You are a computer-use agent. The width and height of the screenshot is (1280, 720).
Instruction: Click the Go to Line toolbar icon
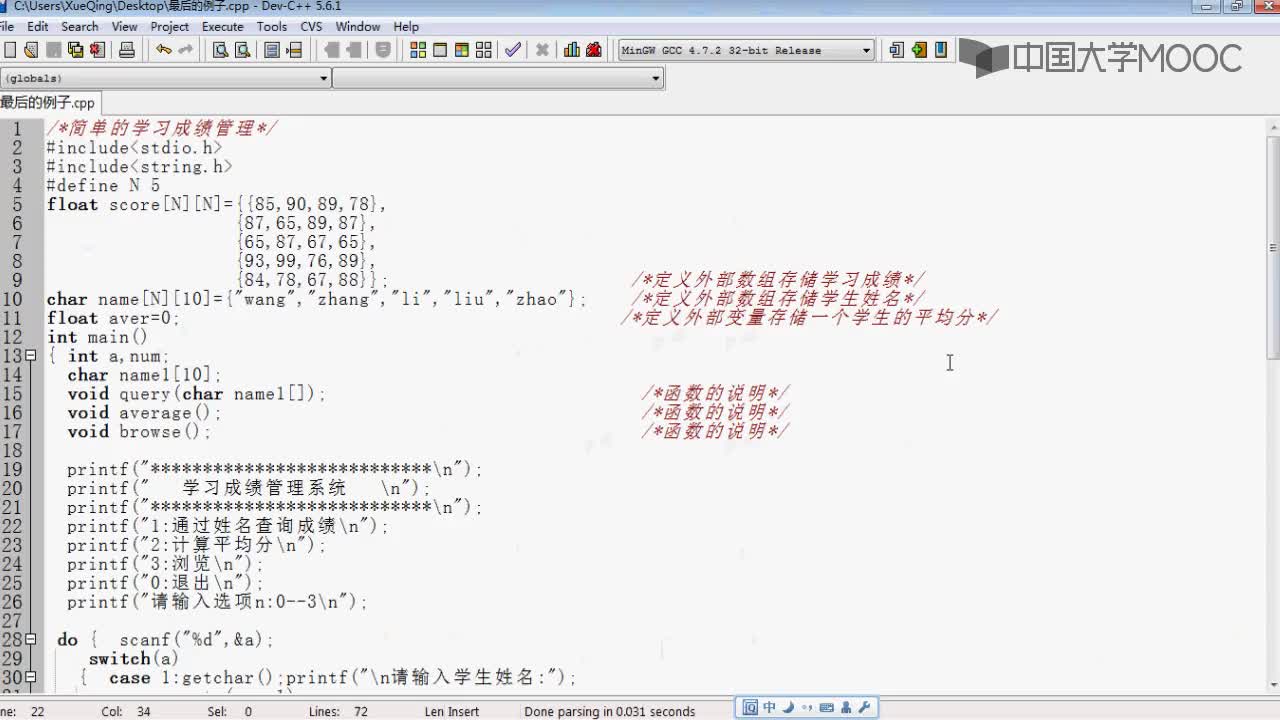point(294,50)
